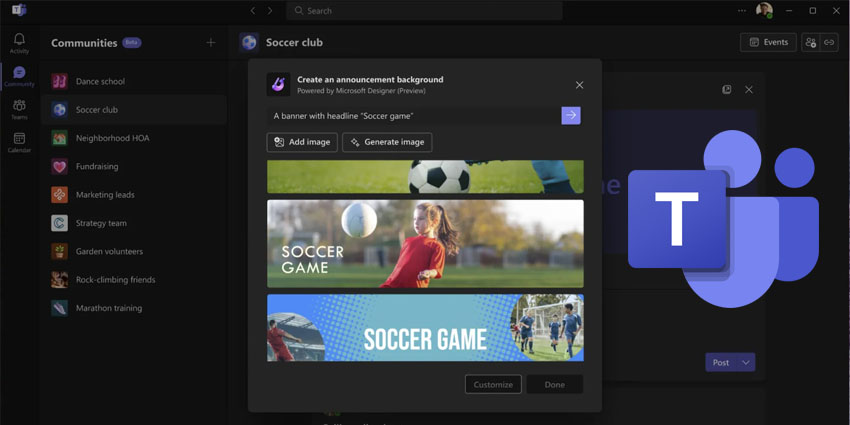
Task: Select Soccer club in the communities list
Action: (x=134, y=110)
